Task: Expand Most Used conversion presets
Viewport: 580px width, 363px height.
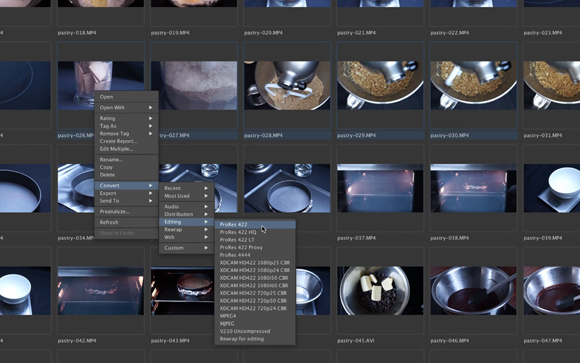Action: pyautogui.click(x=186, y=196)
